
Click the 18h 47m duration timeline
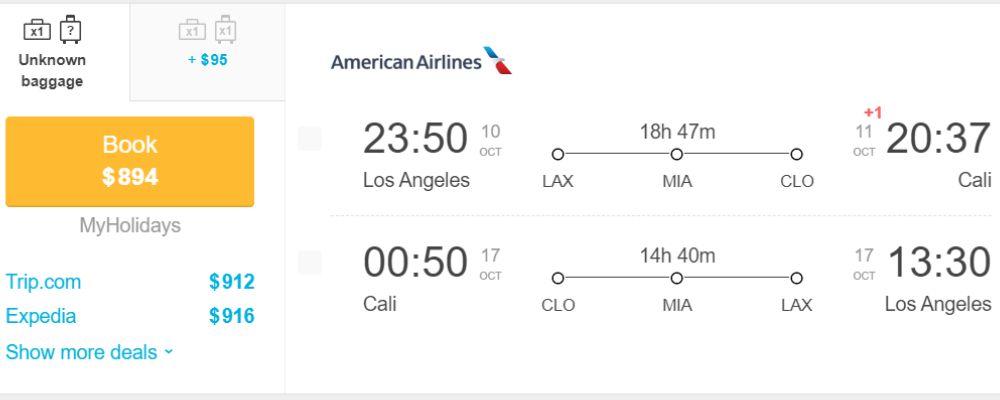pyautogui.click(x=677, y=154)
